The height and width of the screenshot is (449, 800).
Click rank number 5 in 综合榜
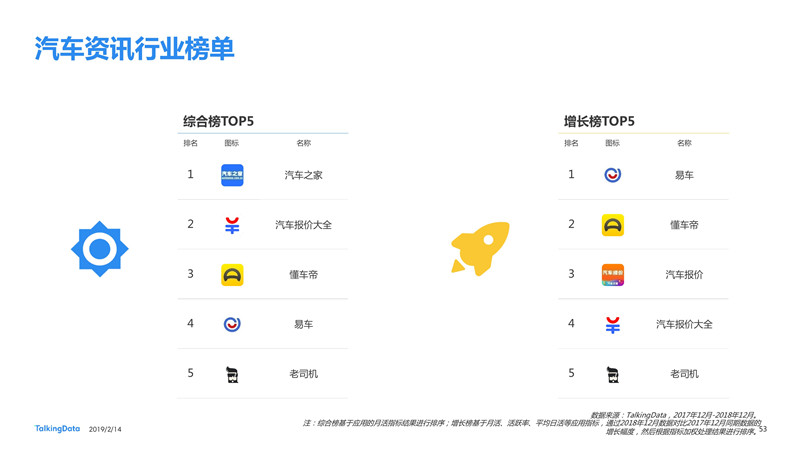coord(190,373)
